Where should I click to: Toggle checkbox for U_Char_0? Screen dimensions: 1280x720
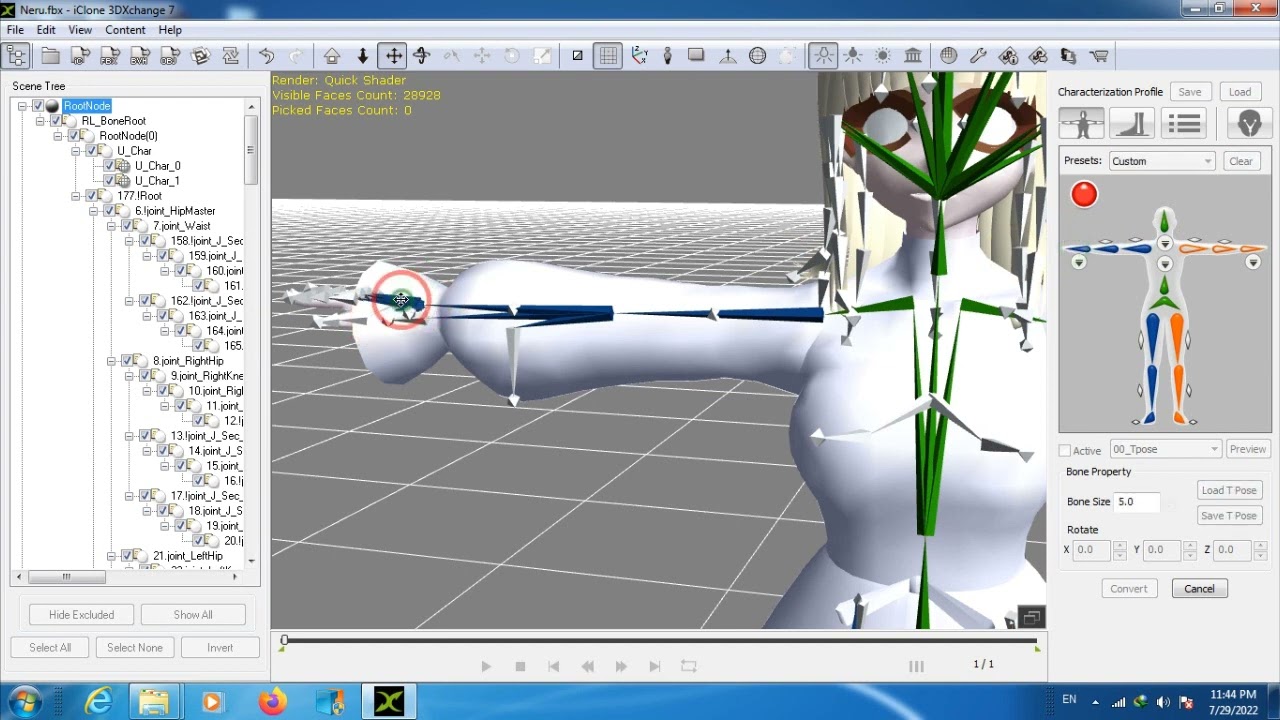pyautogui.click(x=110, y=166)
